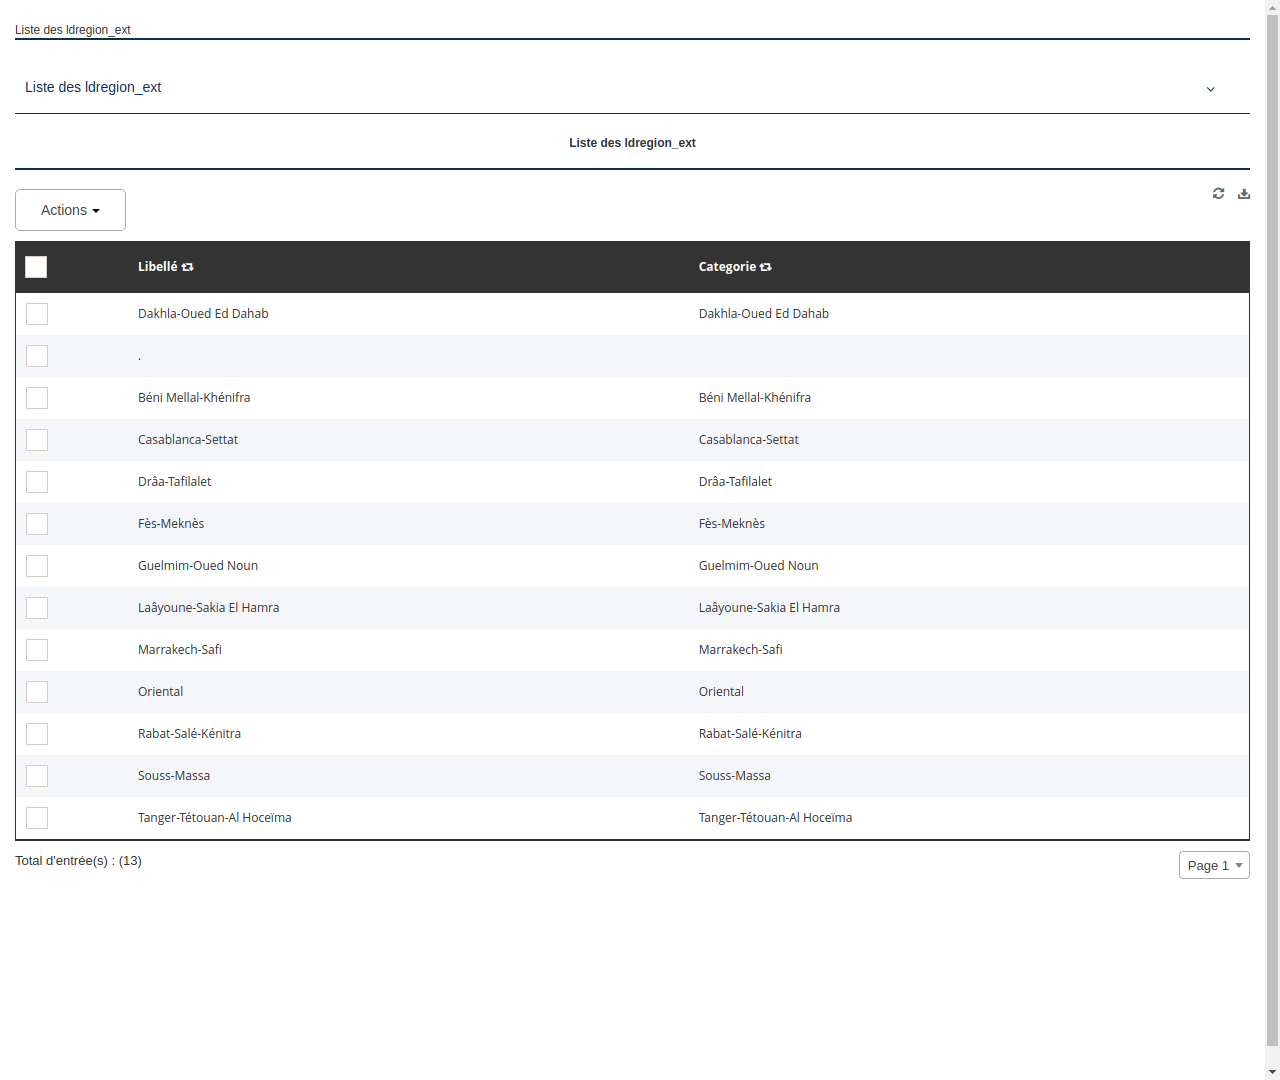
Task: Open the Béni Mellal-Khénifra entry
Action: pyautogui.click(x=194, y=397)
